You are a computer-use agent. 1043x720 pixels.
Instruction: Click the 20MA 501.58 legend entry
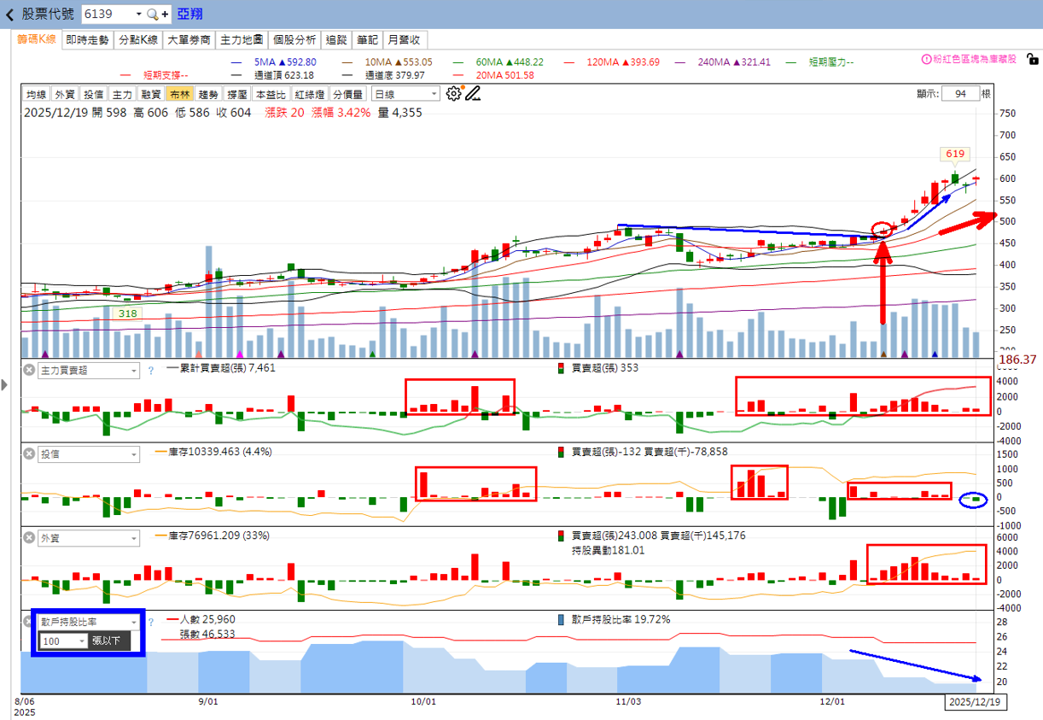pos(493,75)
